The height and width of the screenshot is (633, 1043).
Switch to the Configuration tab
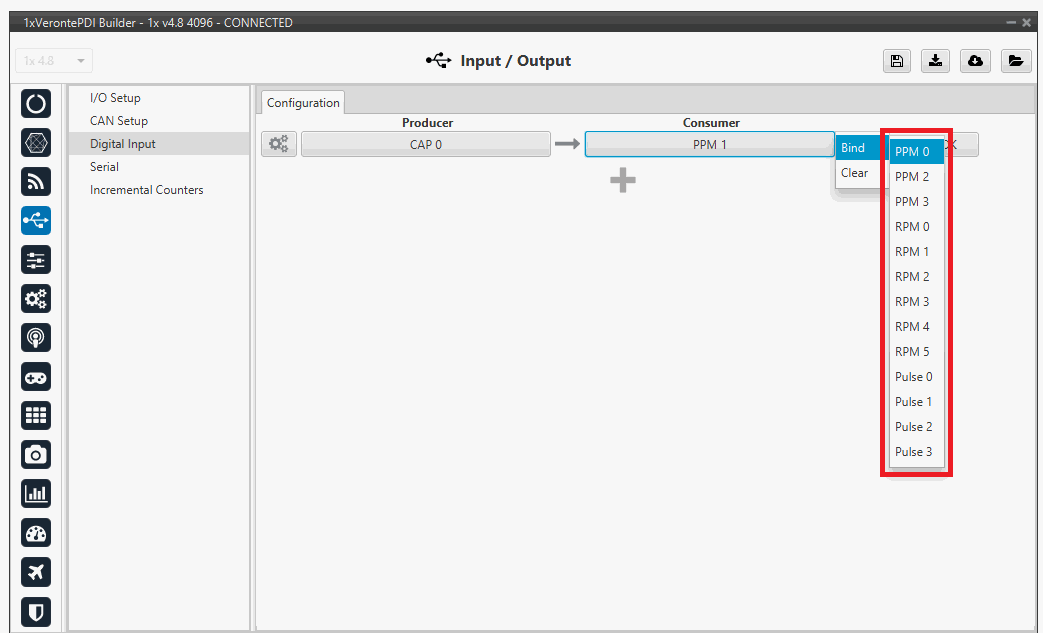coord(303,102)
